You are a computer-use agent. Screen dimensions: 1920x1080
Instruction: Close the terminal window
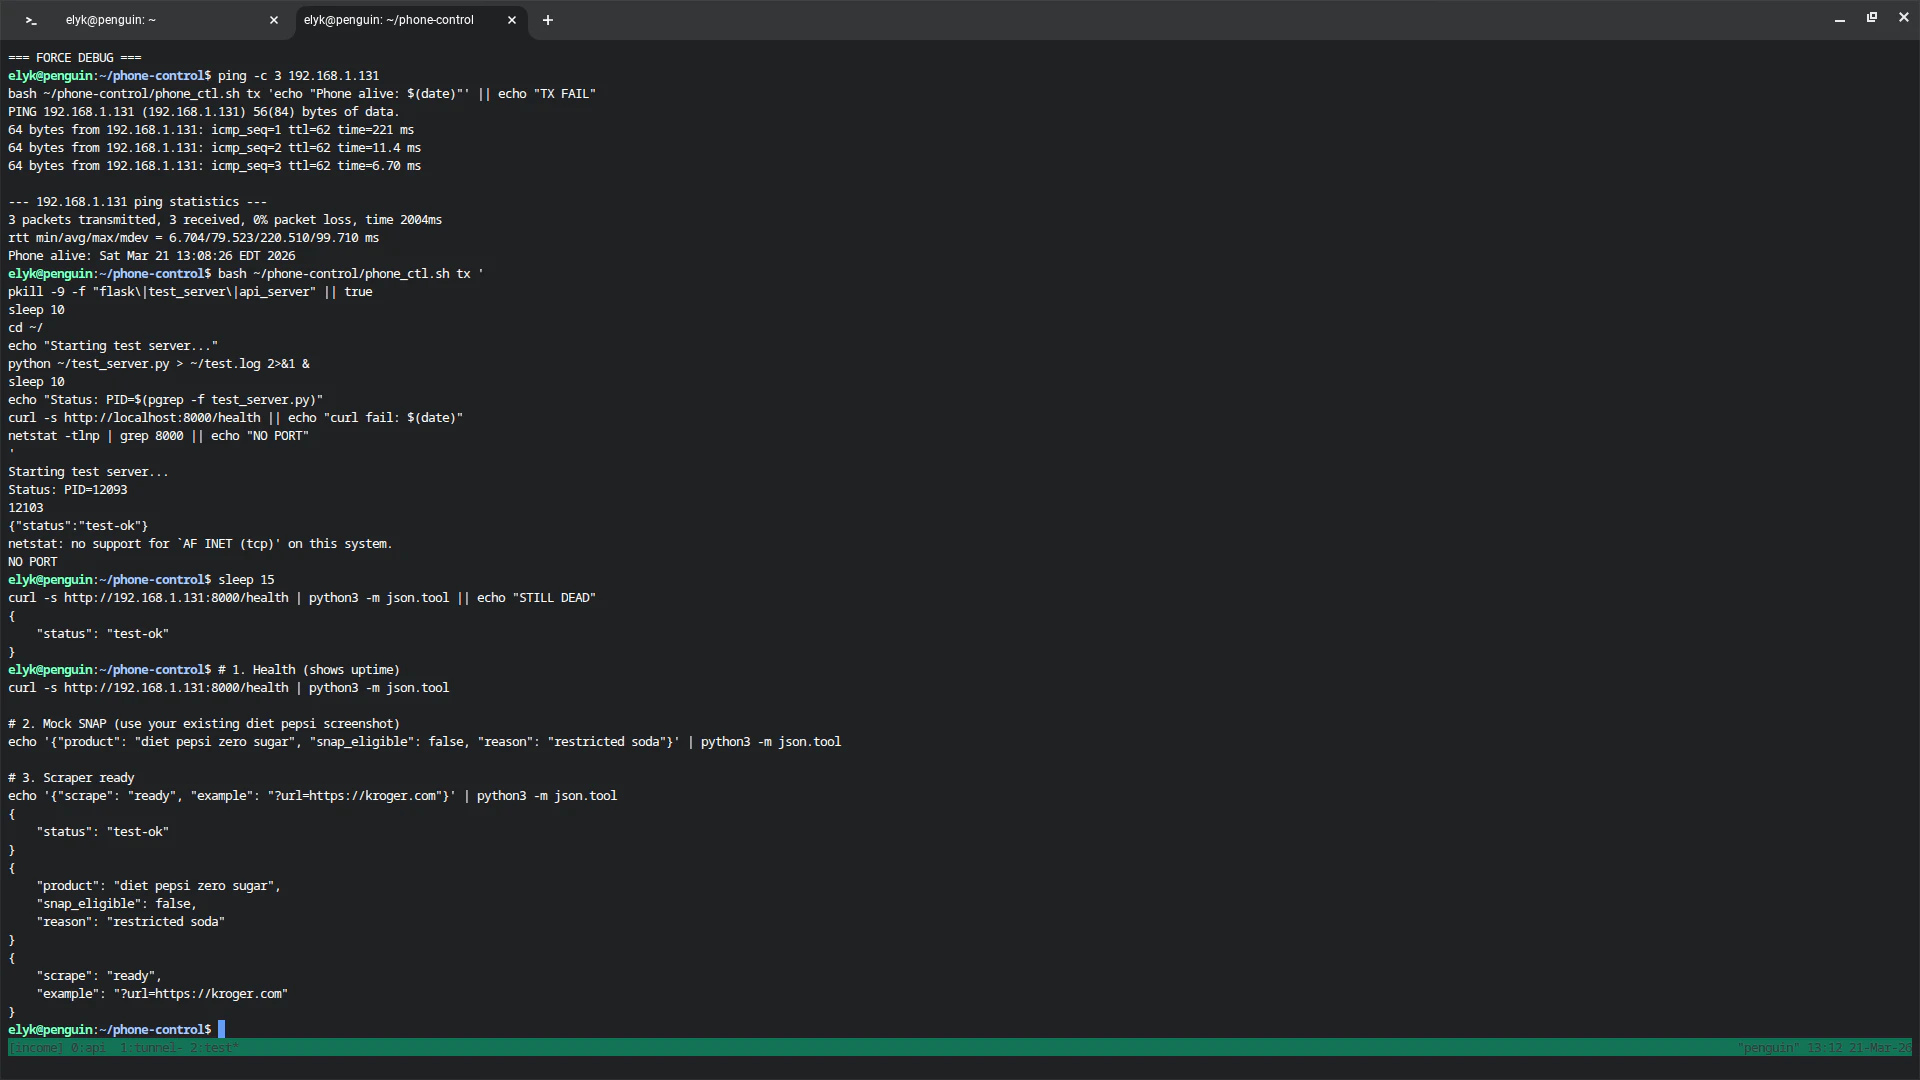1904,18
